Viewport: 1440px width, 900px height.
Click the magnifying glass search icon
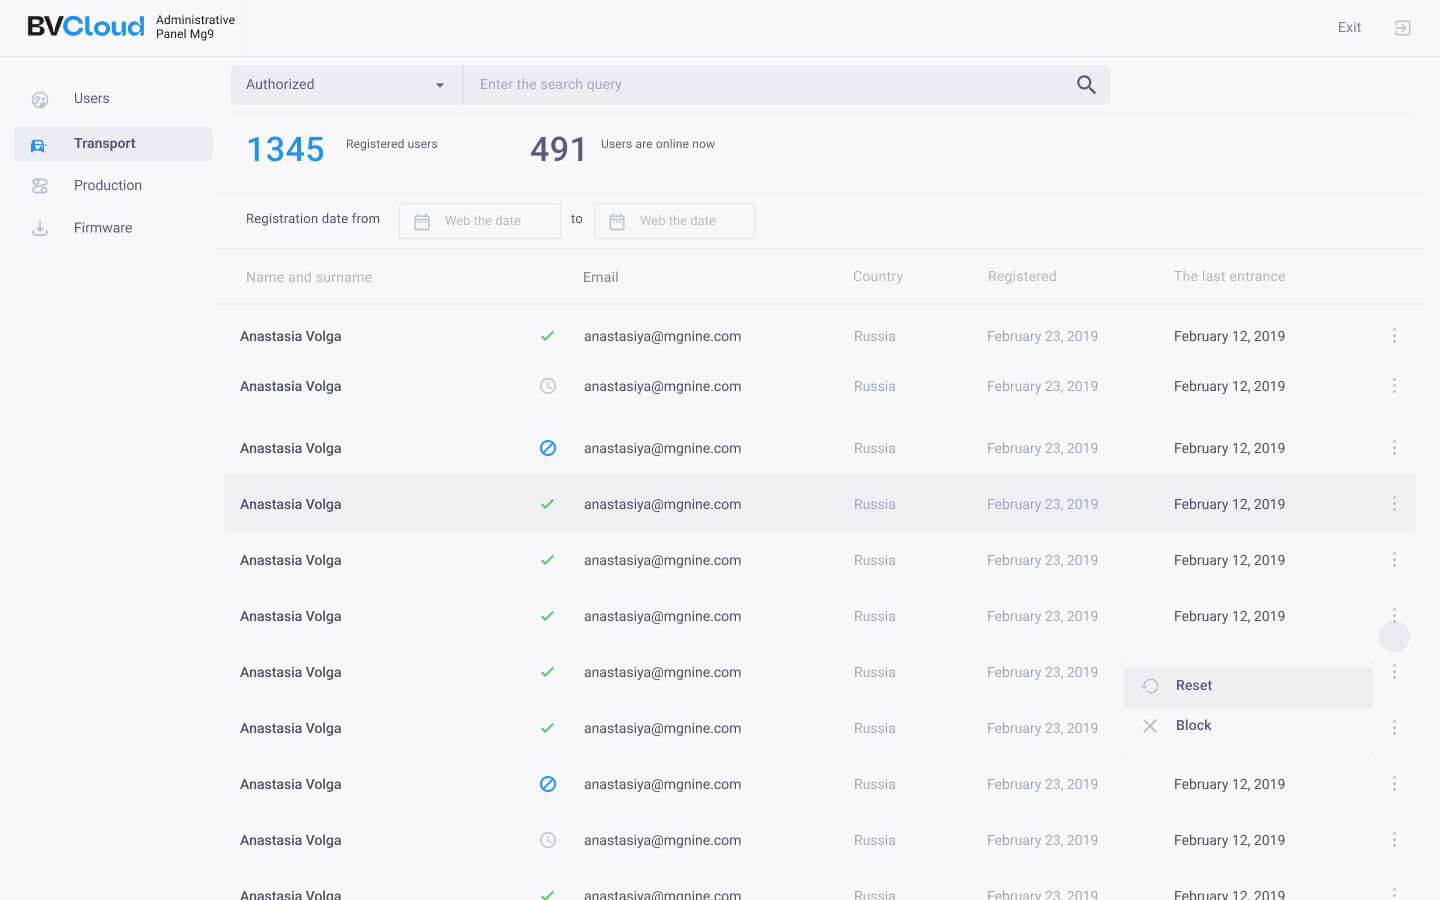tap(1086, 85)
